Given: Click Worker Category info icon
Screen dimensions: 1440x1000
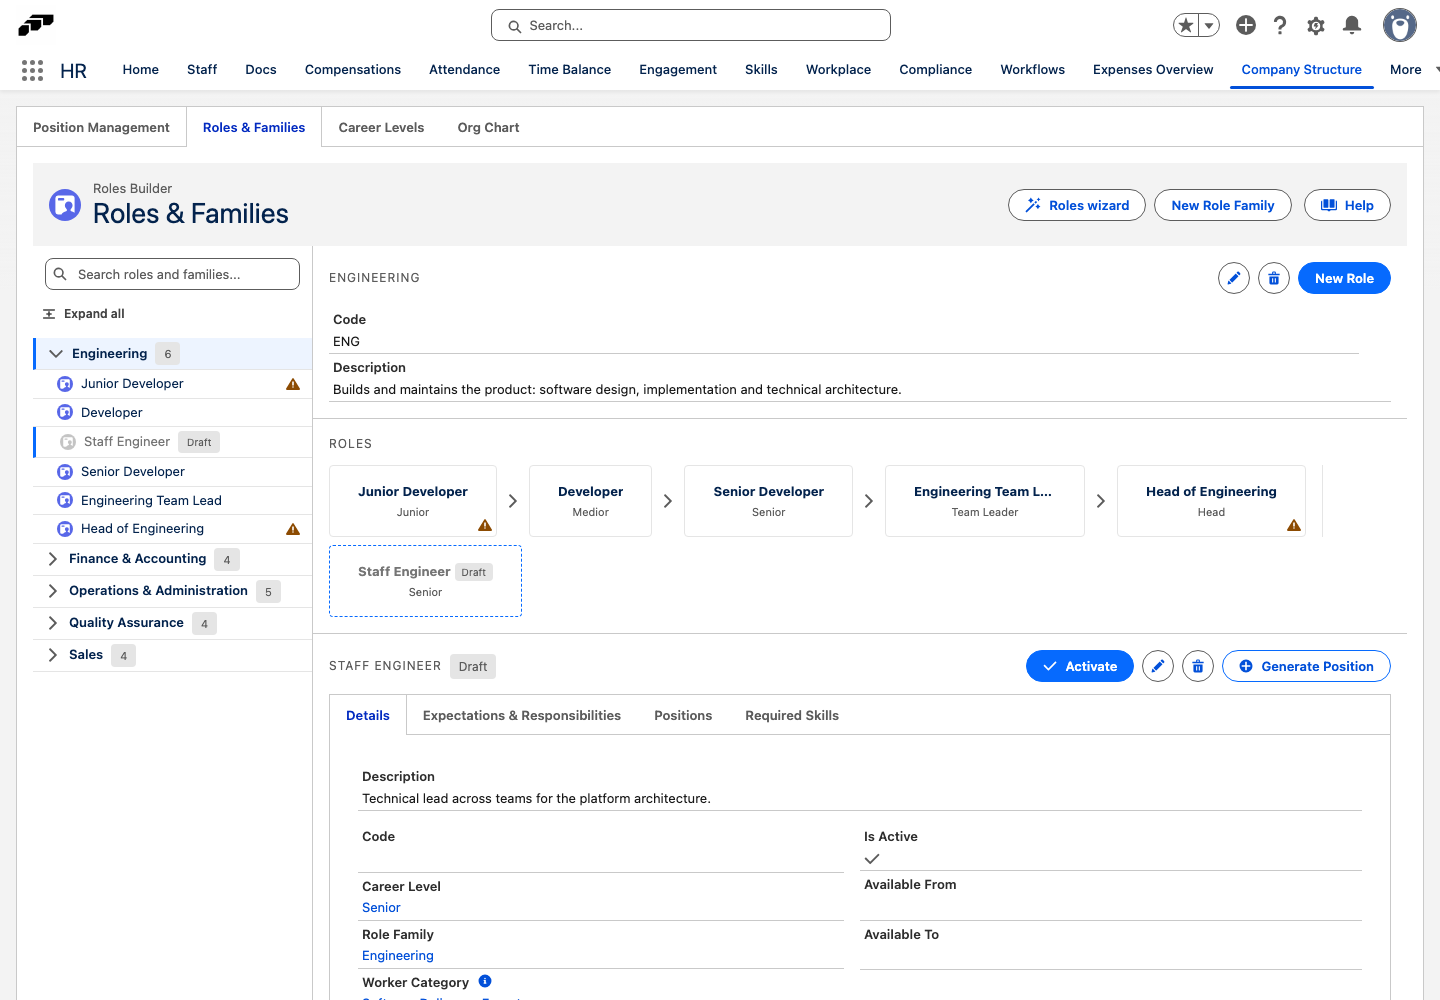Looking at the screenshot, I should [485, 981].
